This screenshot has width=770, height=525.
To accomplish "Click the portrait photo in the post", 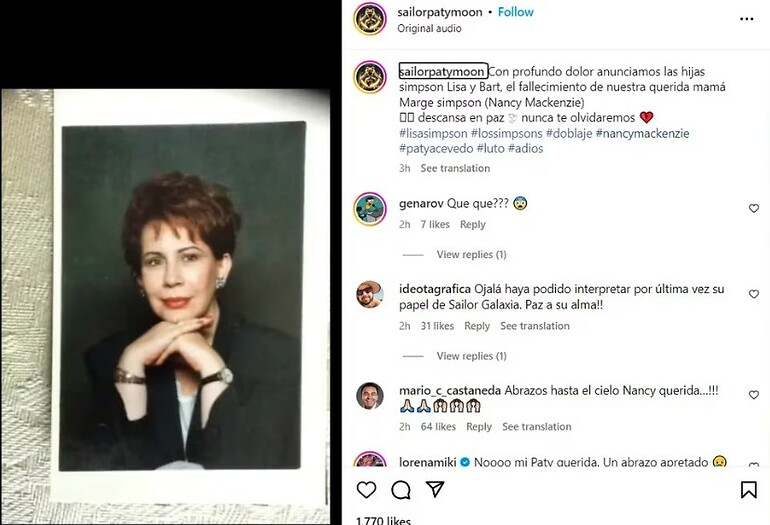I will (x=181, y=296).
